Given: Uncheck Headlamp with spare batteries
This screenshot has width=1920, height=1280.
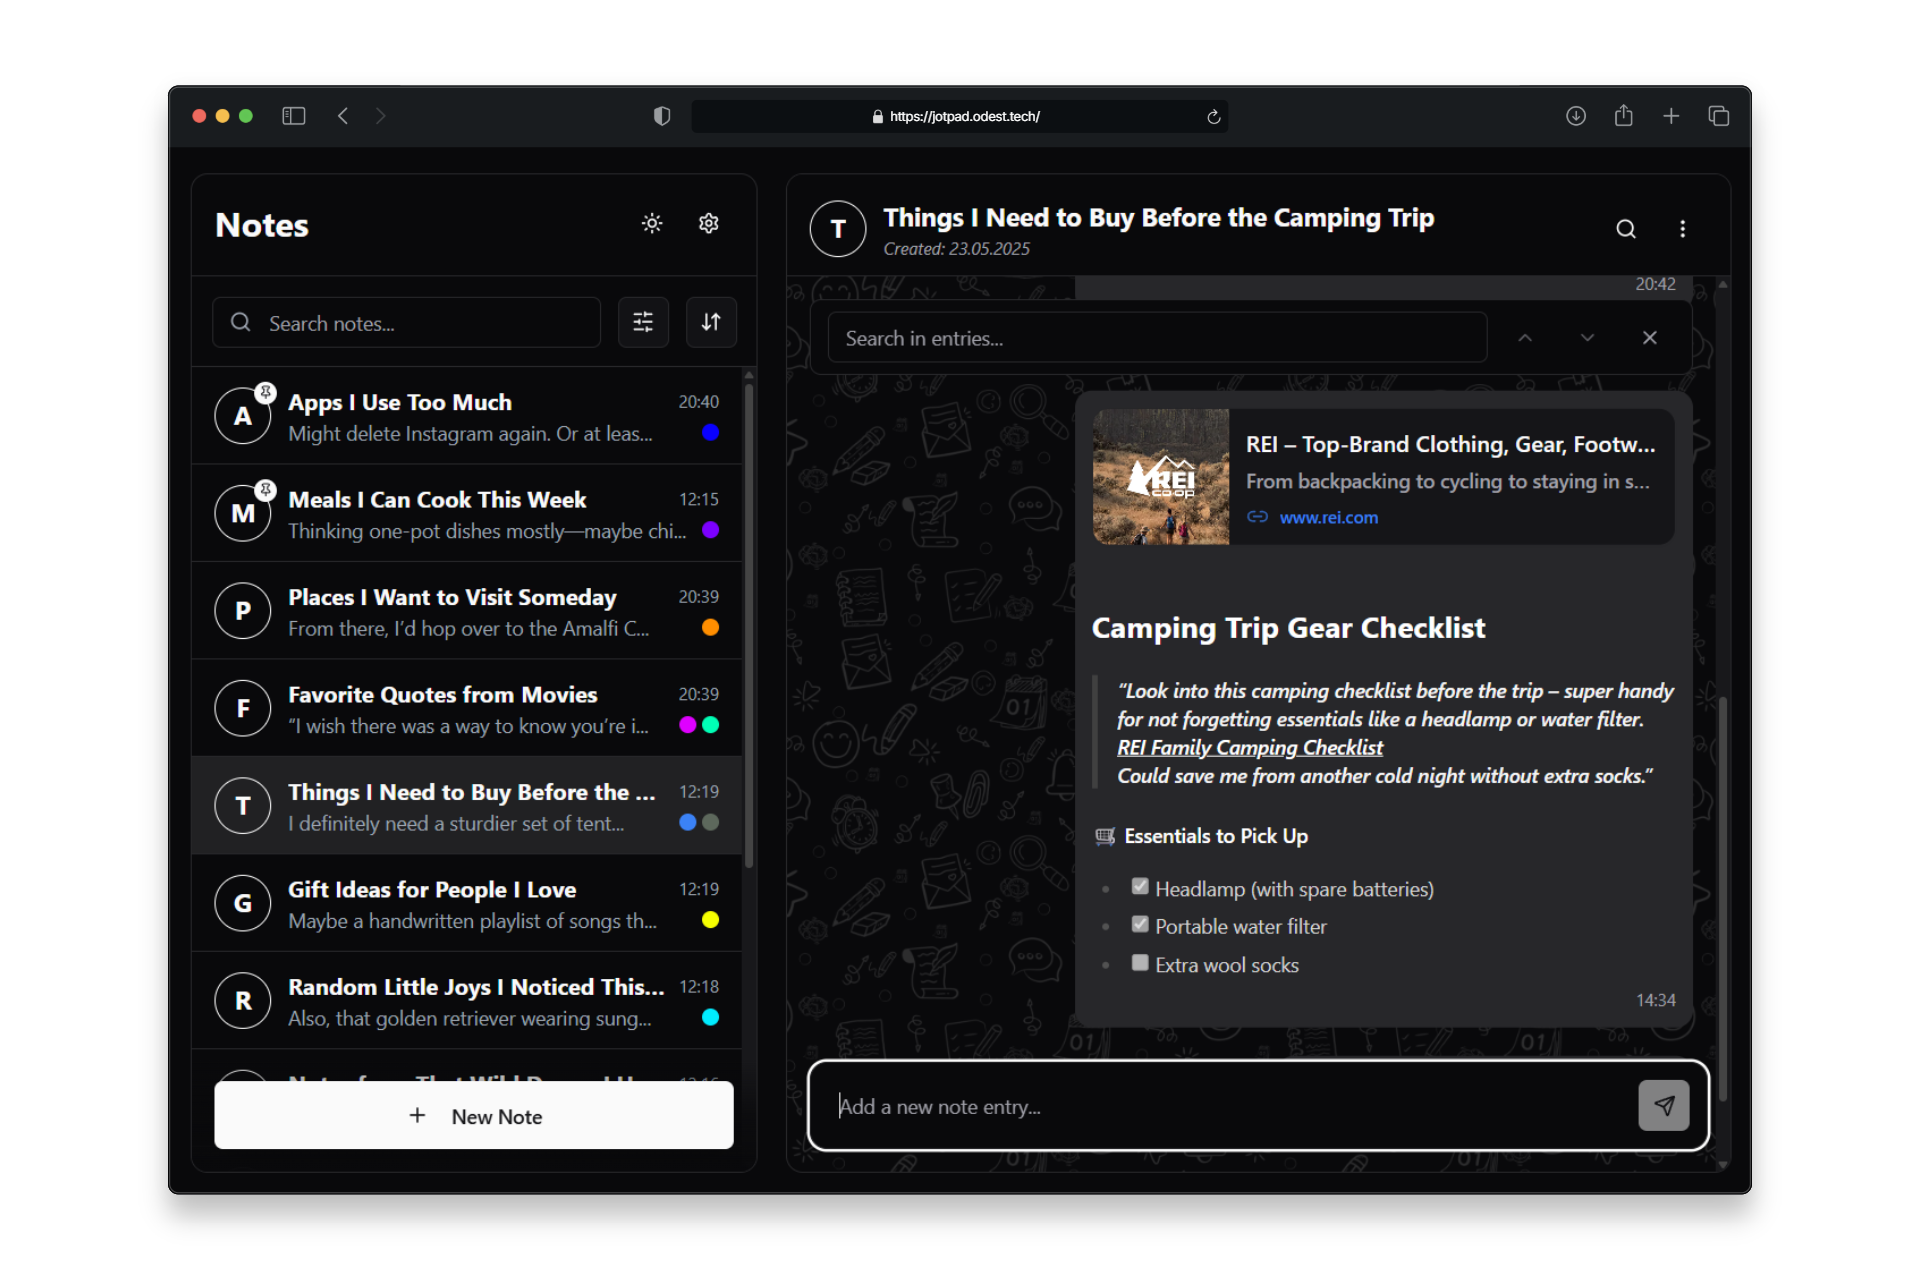Looking at the screenshot, I should pyautogui.click(x=1140, y=886).
